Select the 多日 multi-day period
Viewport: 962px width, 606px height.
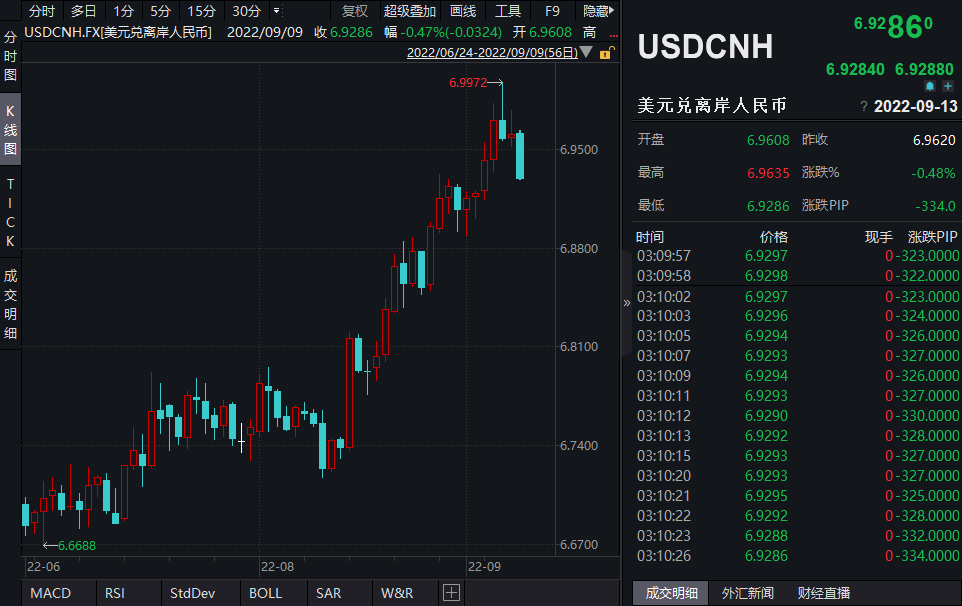(x=83, y=10)
